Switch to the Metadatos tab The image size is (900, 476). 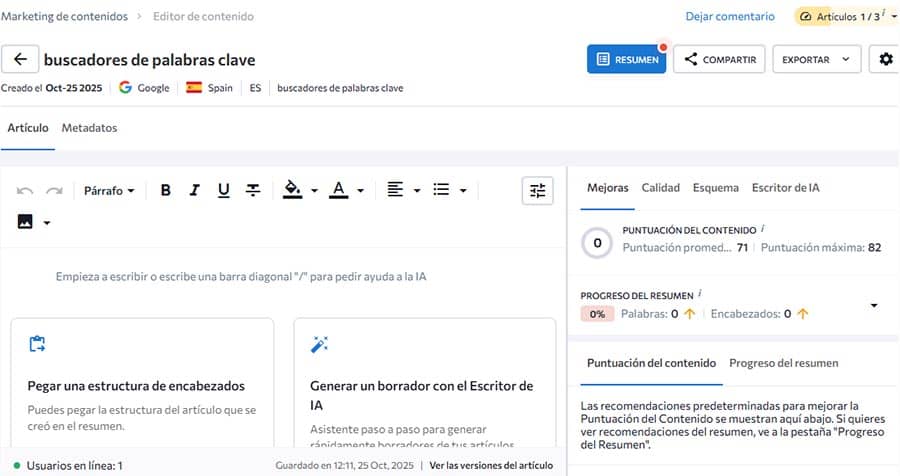click(x=89, y=128)
